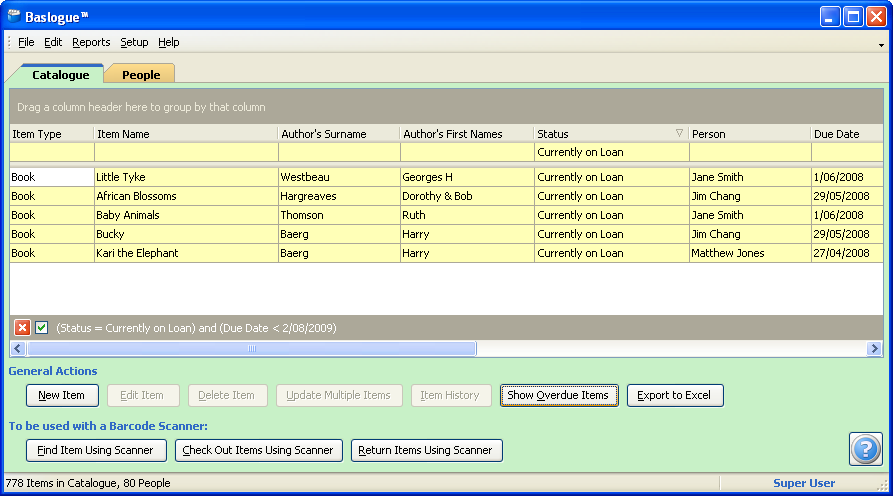This screenshot has height=496, width=893.
Task: Remove the filter with the red X icon
Action: click(x=22, y=327)
